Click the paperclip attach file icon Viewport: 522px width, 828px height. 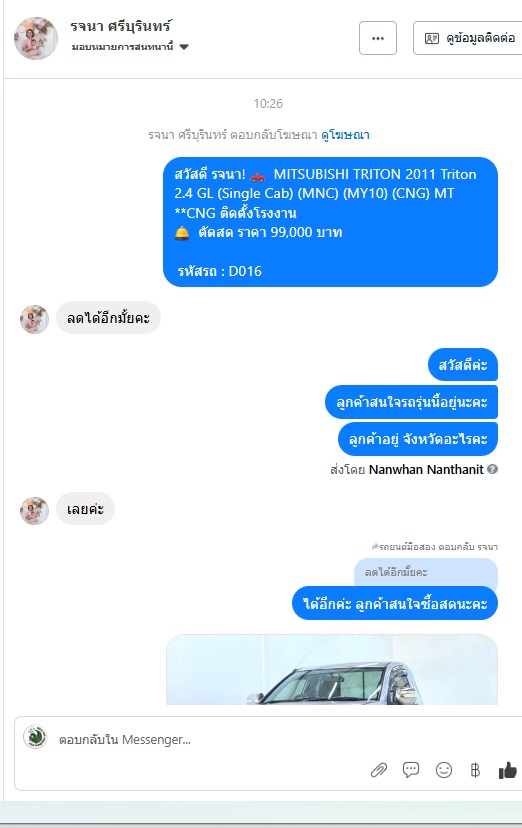coord(378,770)
